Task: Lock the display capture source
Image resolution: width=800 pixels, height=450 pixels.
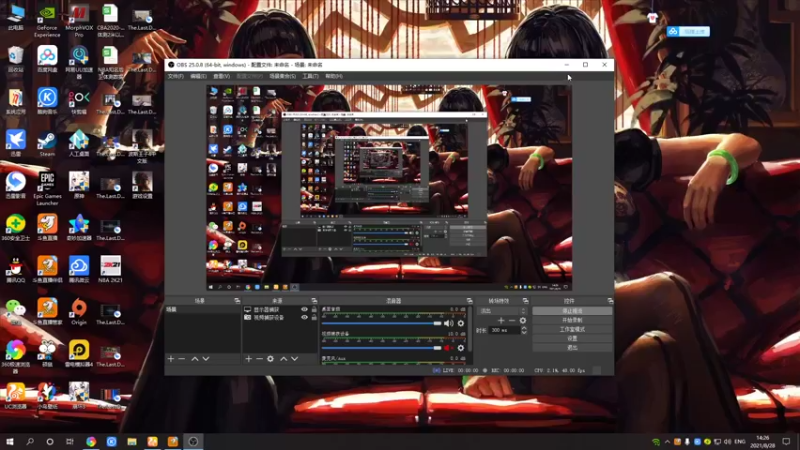Action: (x=314, y=310)
